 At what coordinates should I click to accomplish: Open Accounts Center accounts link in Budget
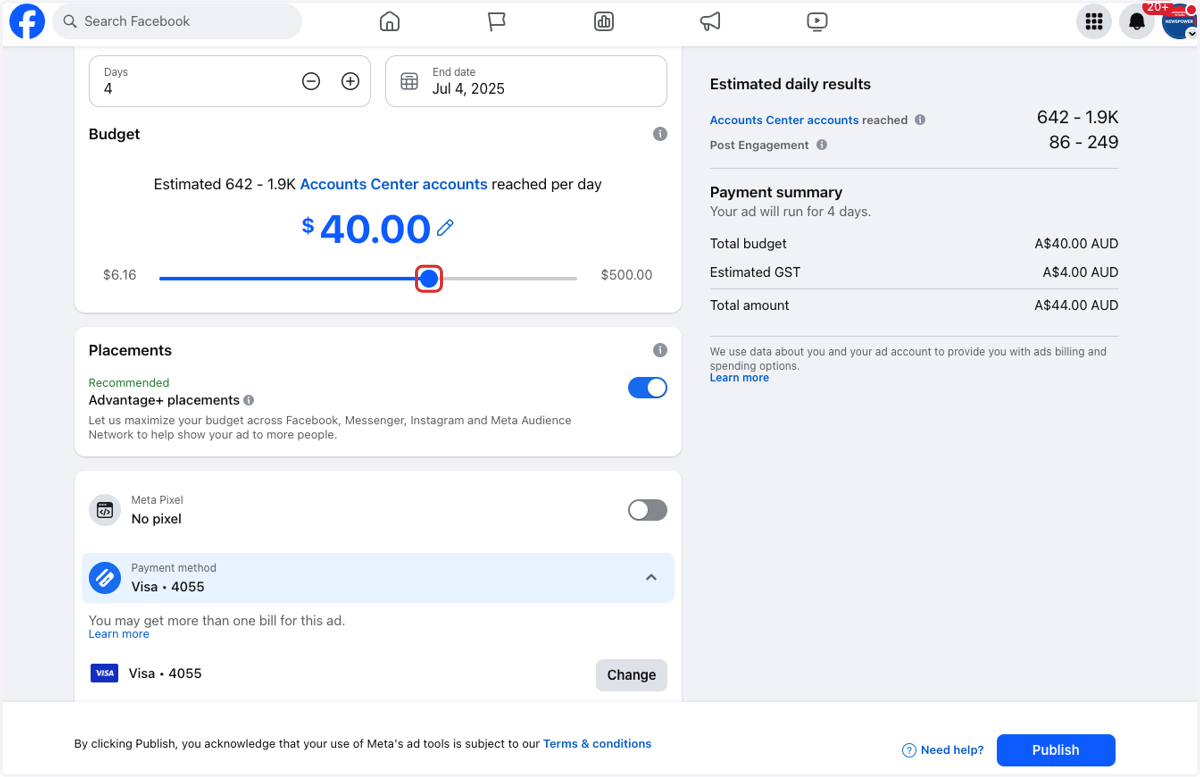(x=394, y=184)
